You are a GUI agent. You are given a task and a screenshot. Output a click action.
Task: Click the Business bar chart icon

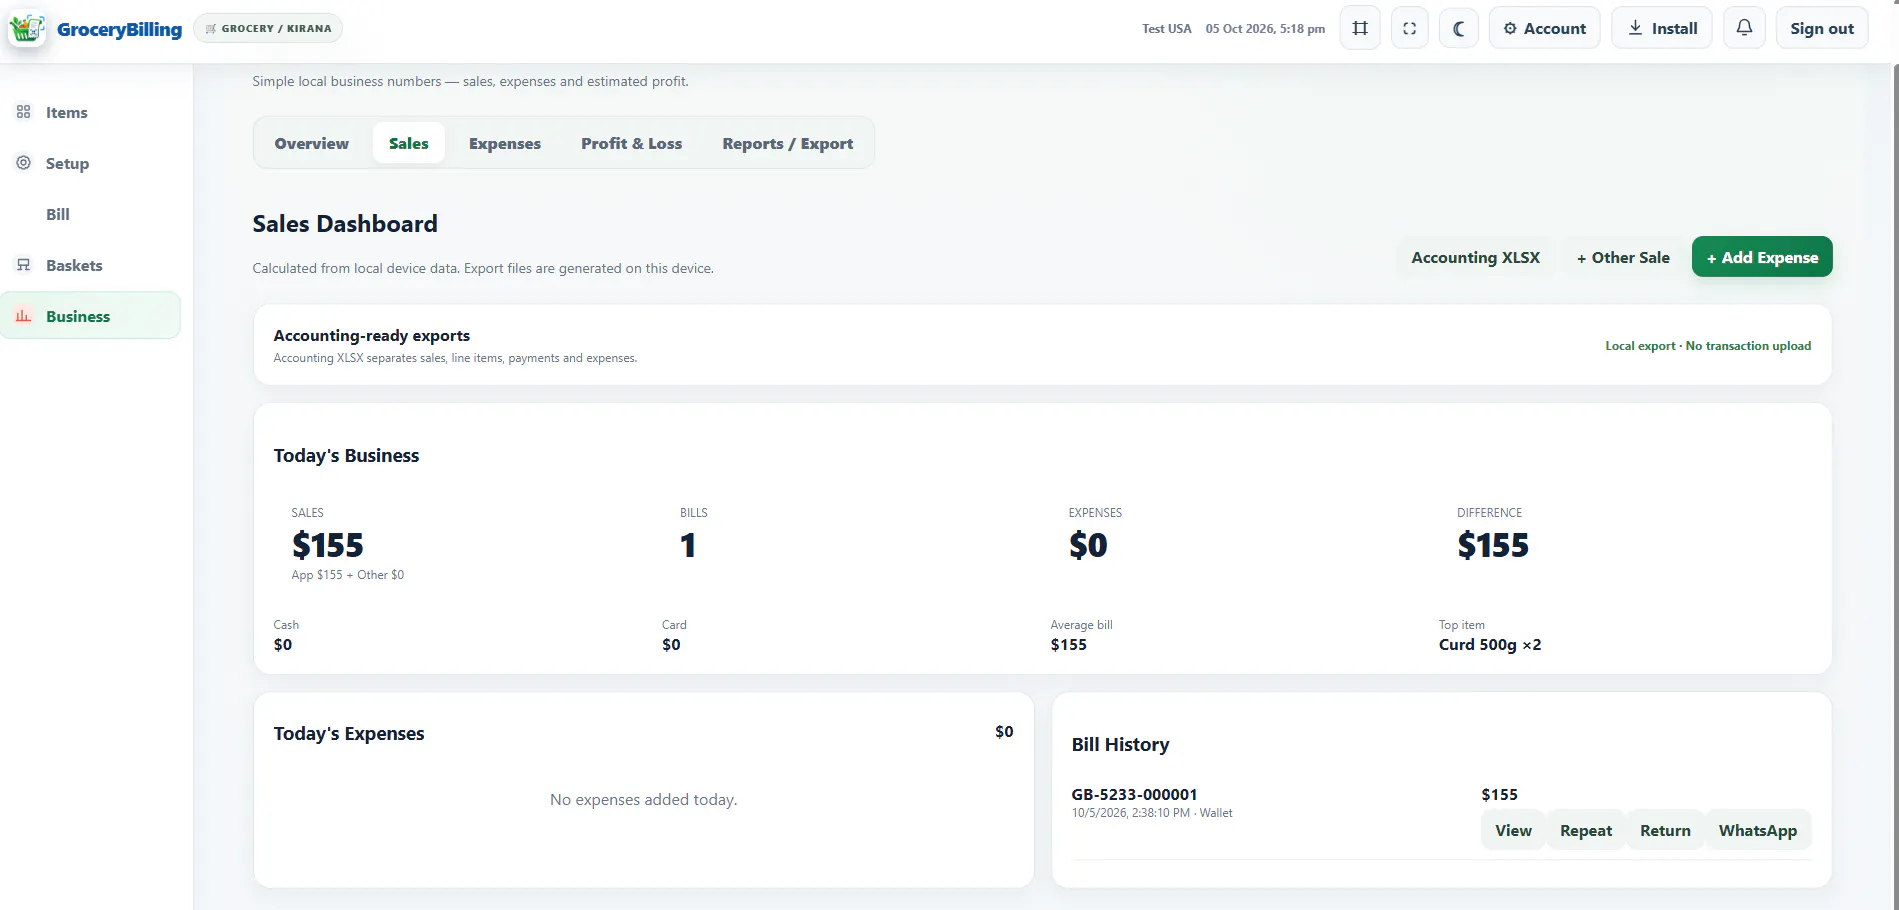[x=24, y=316]
